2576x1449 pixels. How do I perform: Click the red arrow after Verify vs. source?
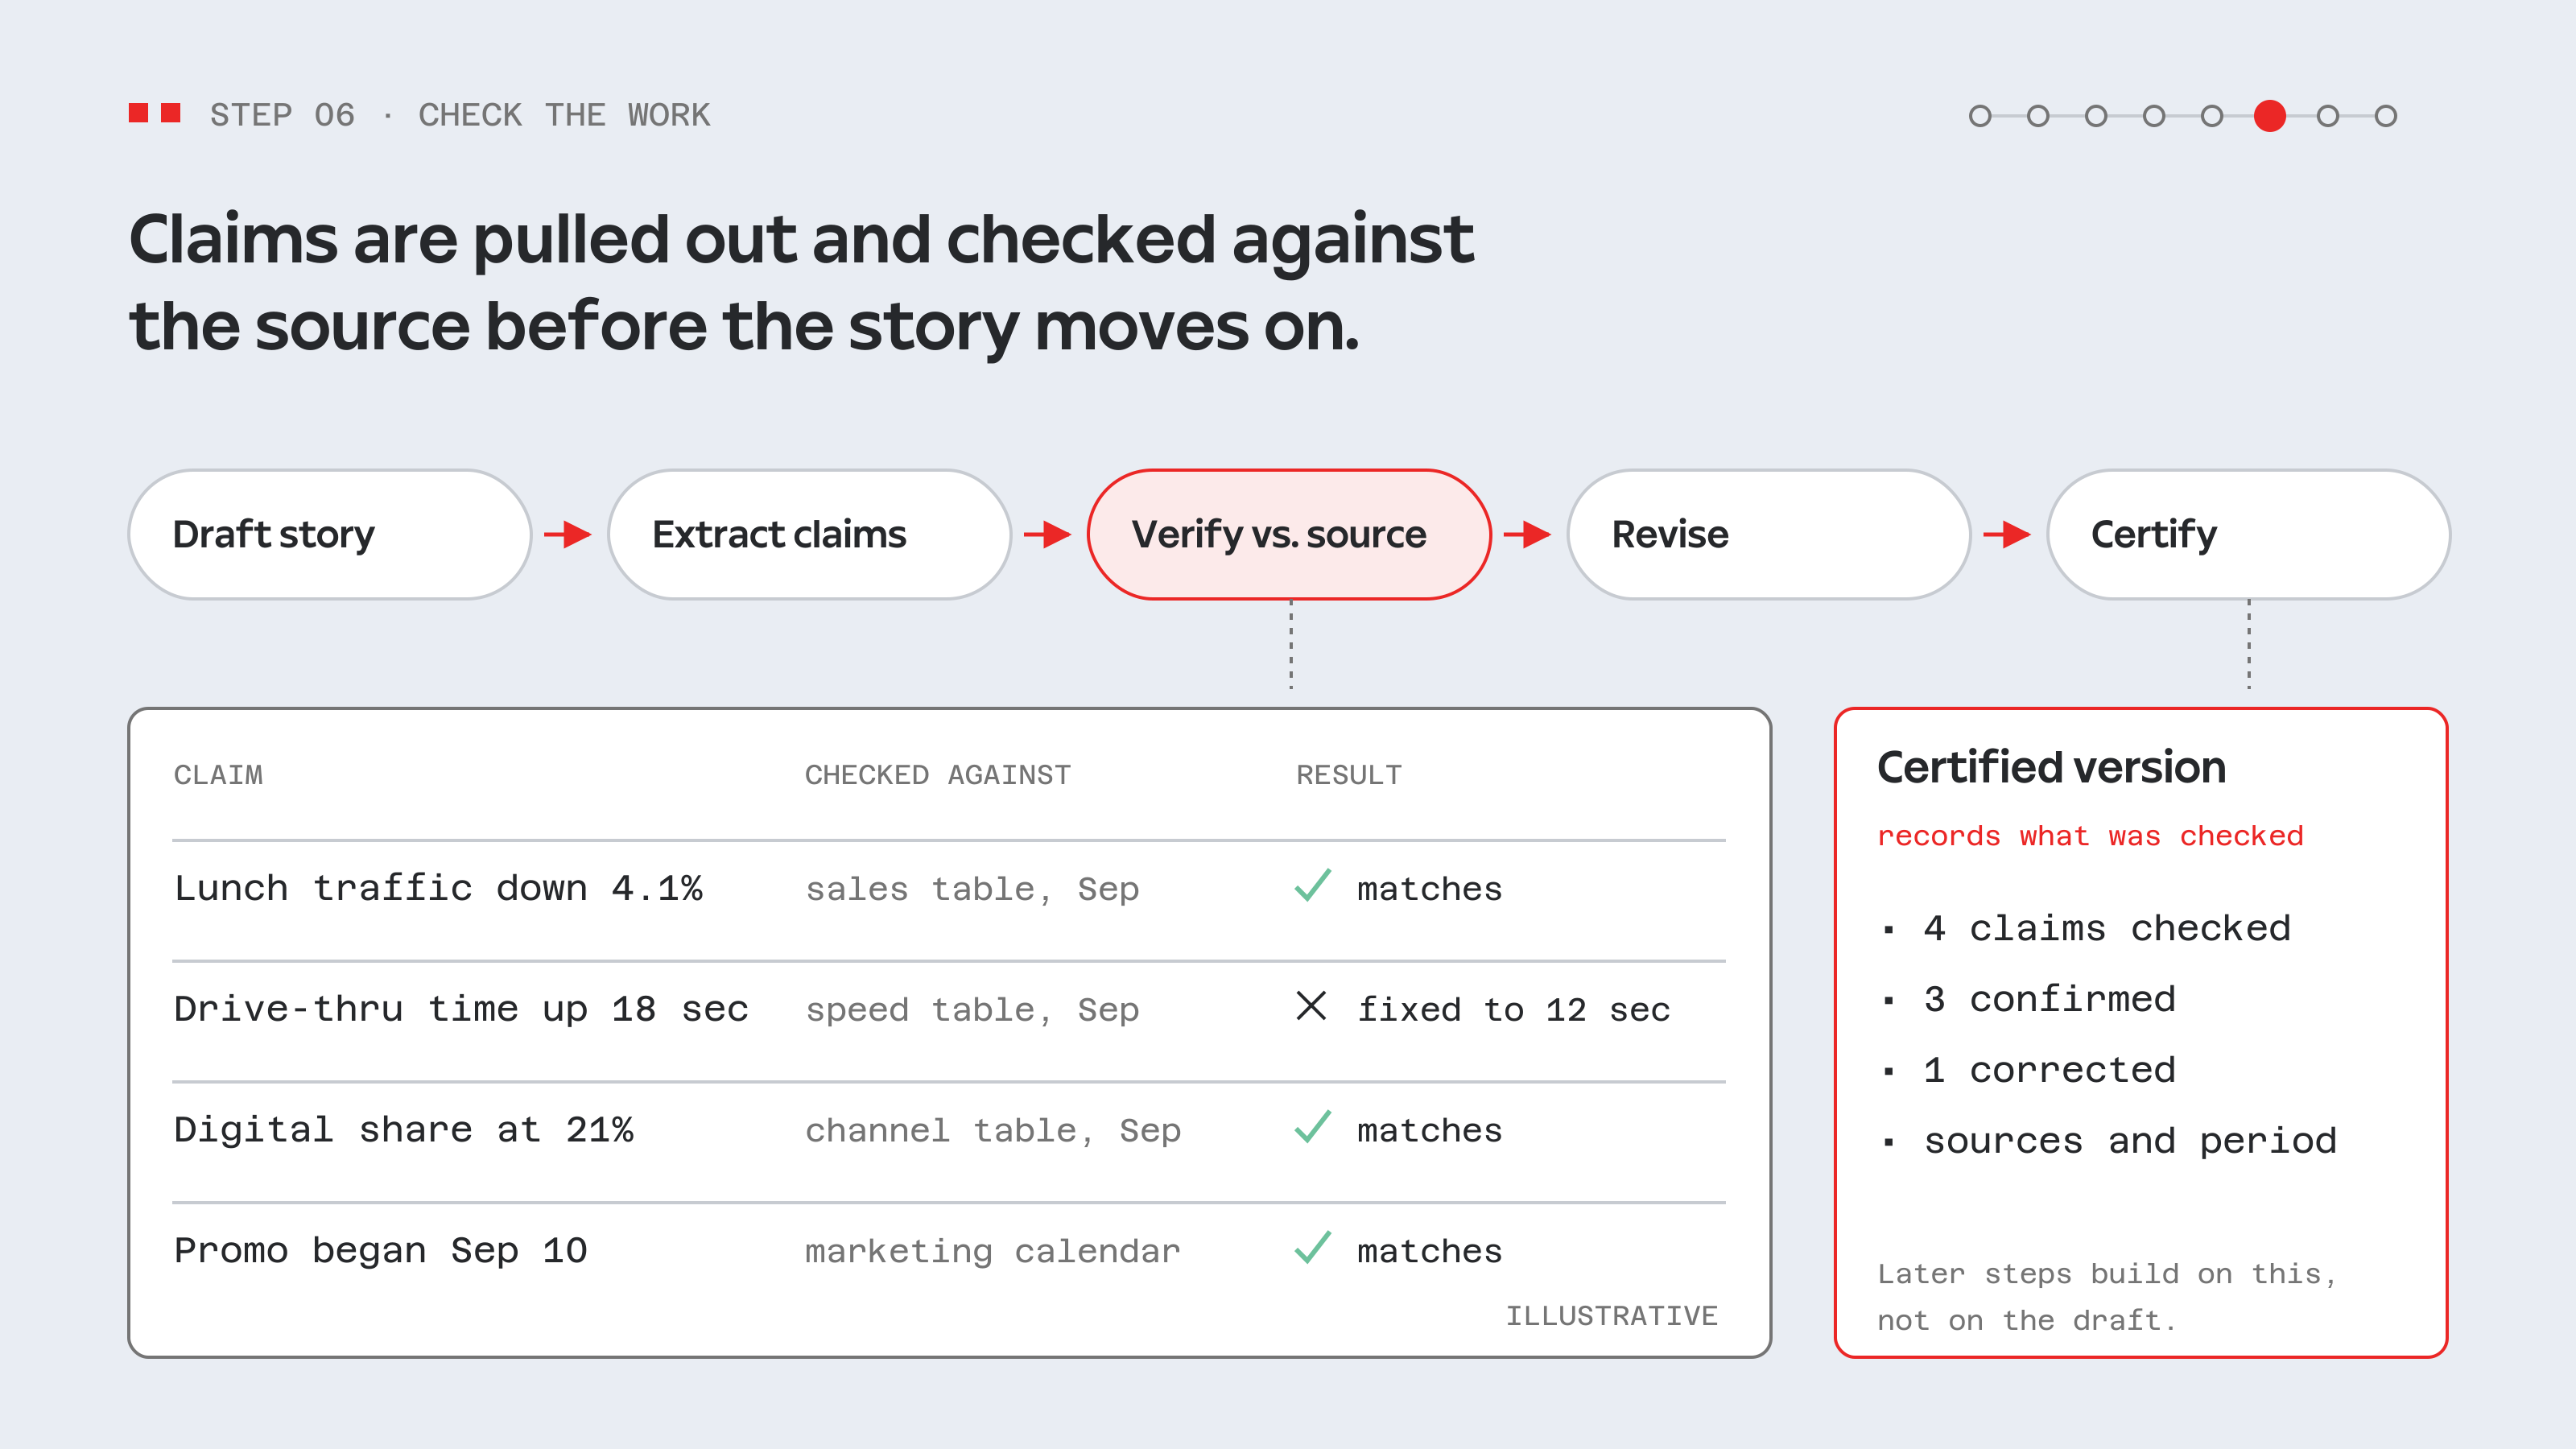pos(1528,534)
